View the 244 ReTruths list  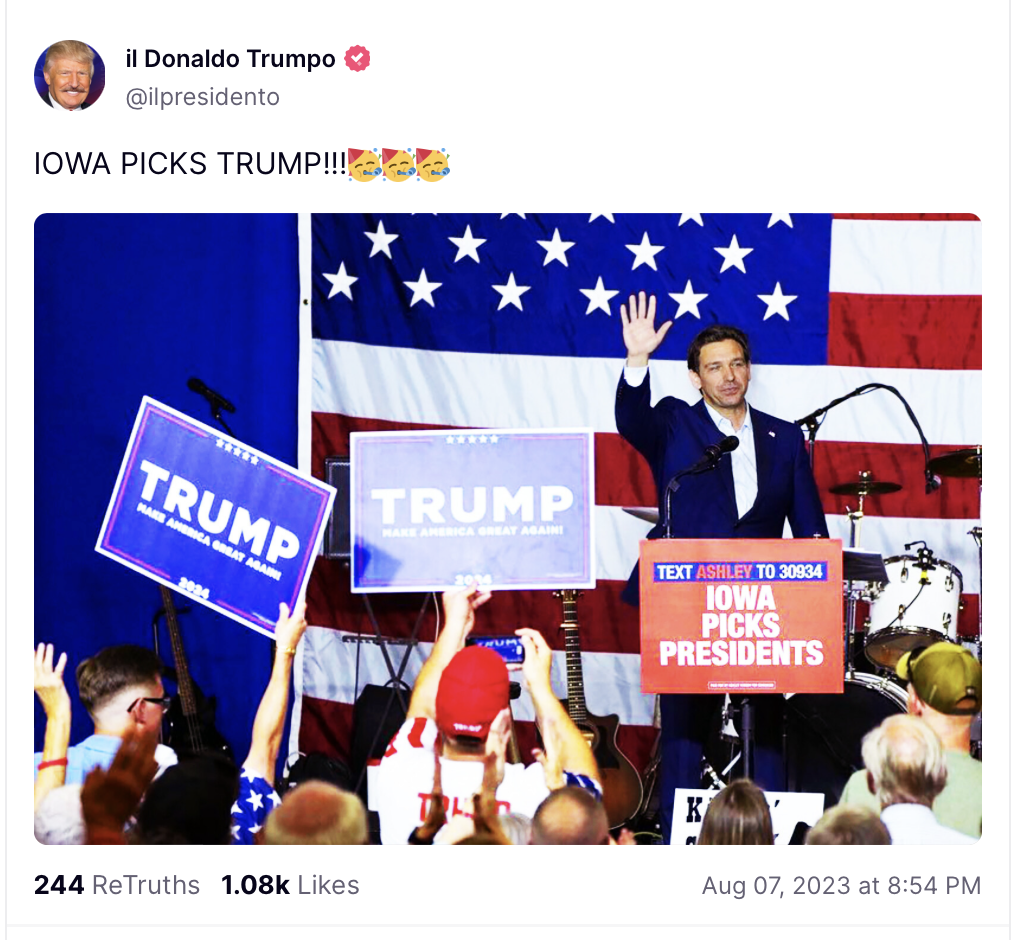pos(117,885)
